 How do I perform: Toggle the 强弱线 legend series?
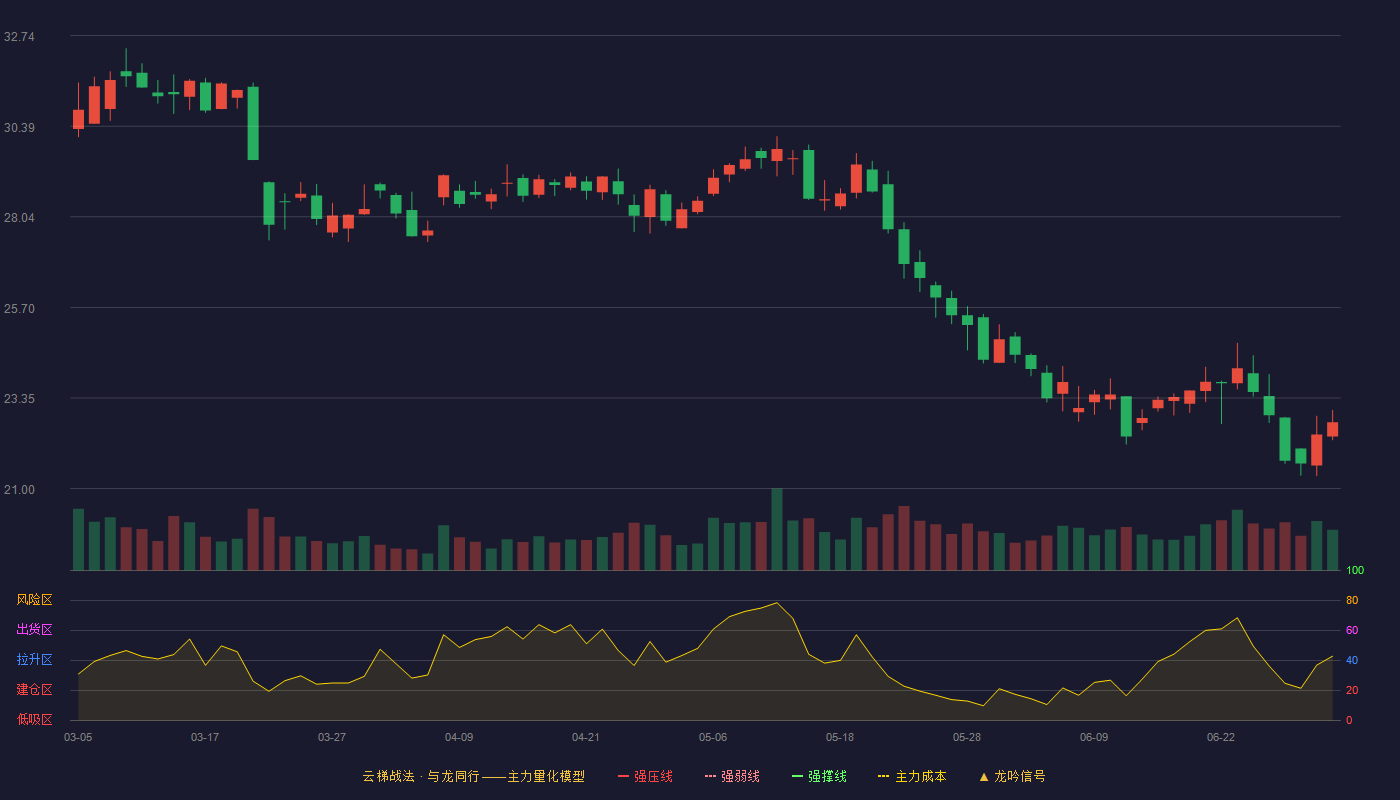tap(732, 776)
